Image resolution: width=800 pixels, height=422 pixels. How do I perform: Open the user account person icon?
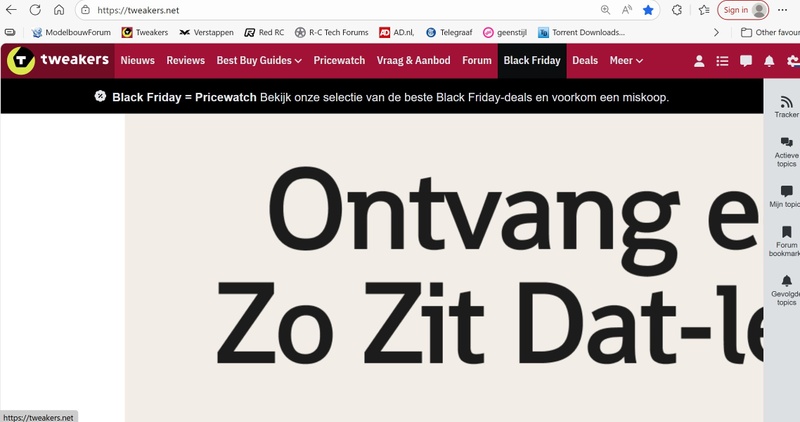pyautogui.click(x=699, y=61)
